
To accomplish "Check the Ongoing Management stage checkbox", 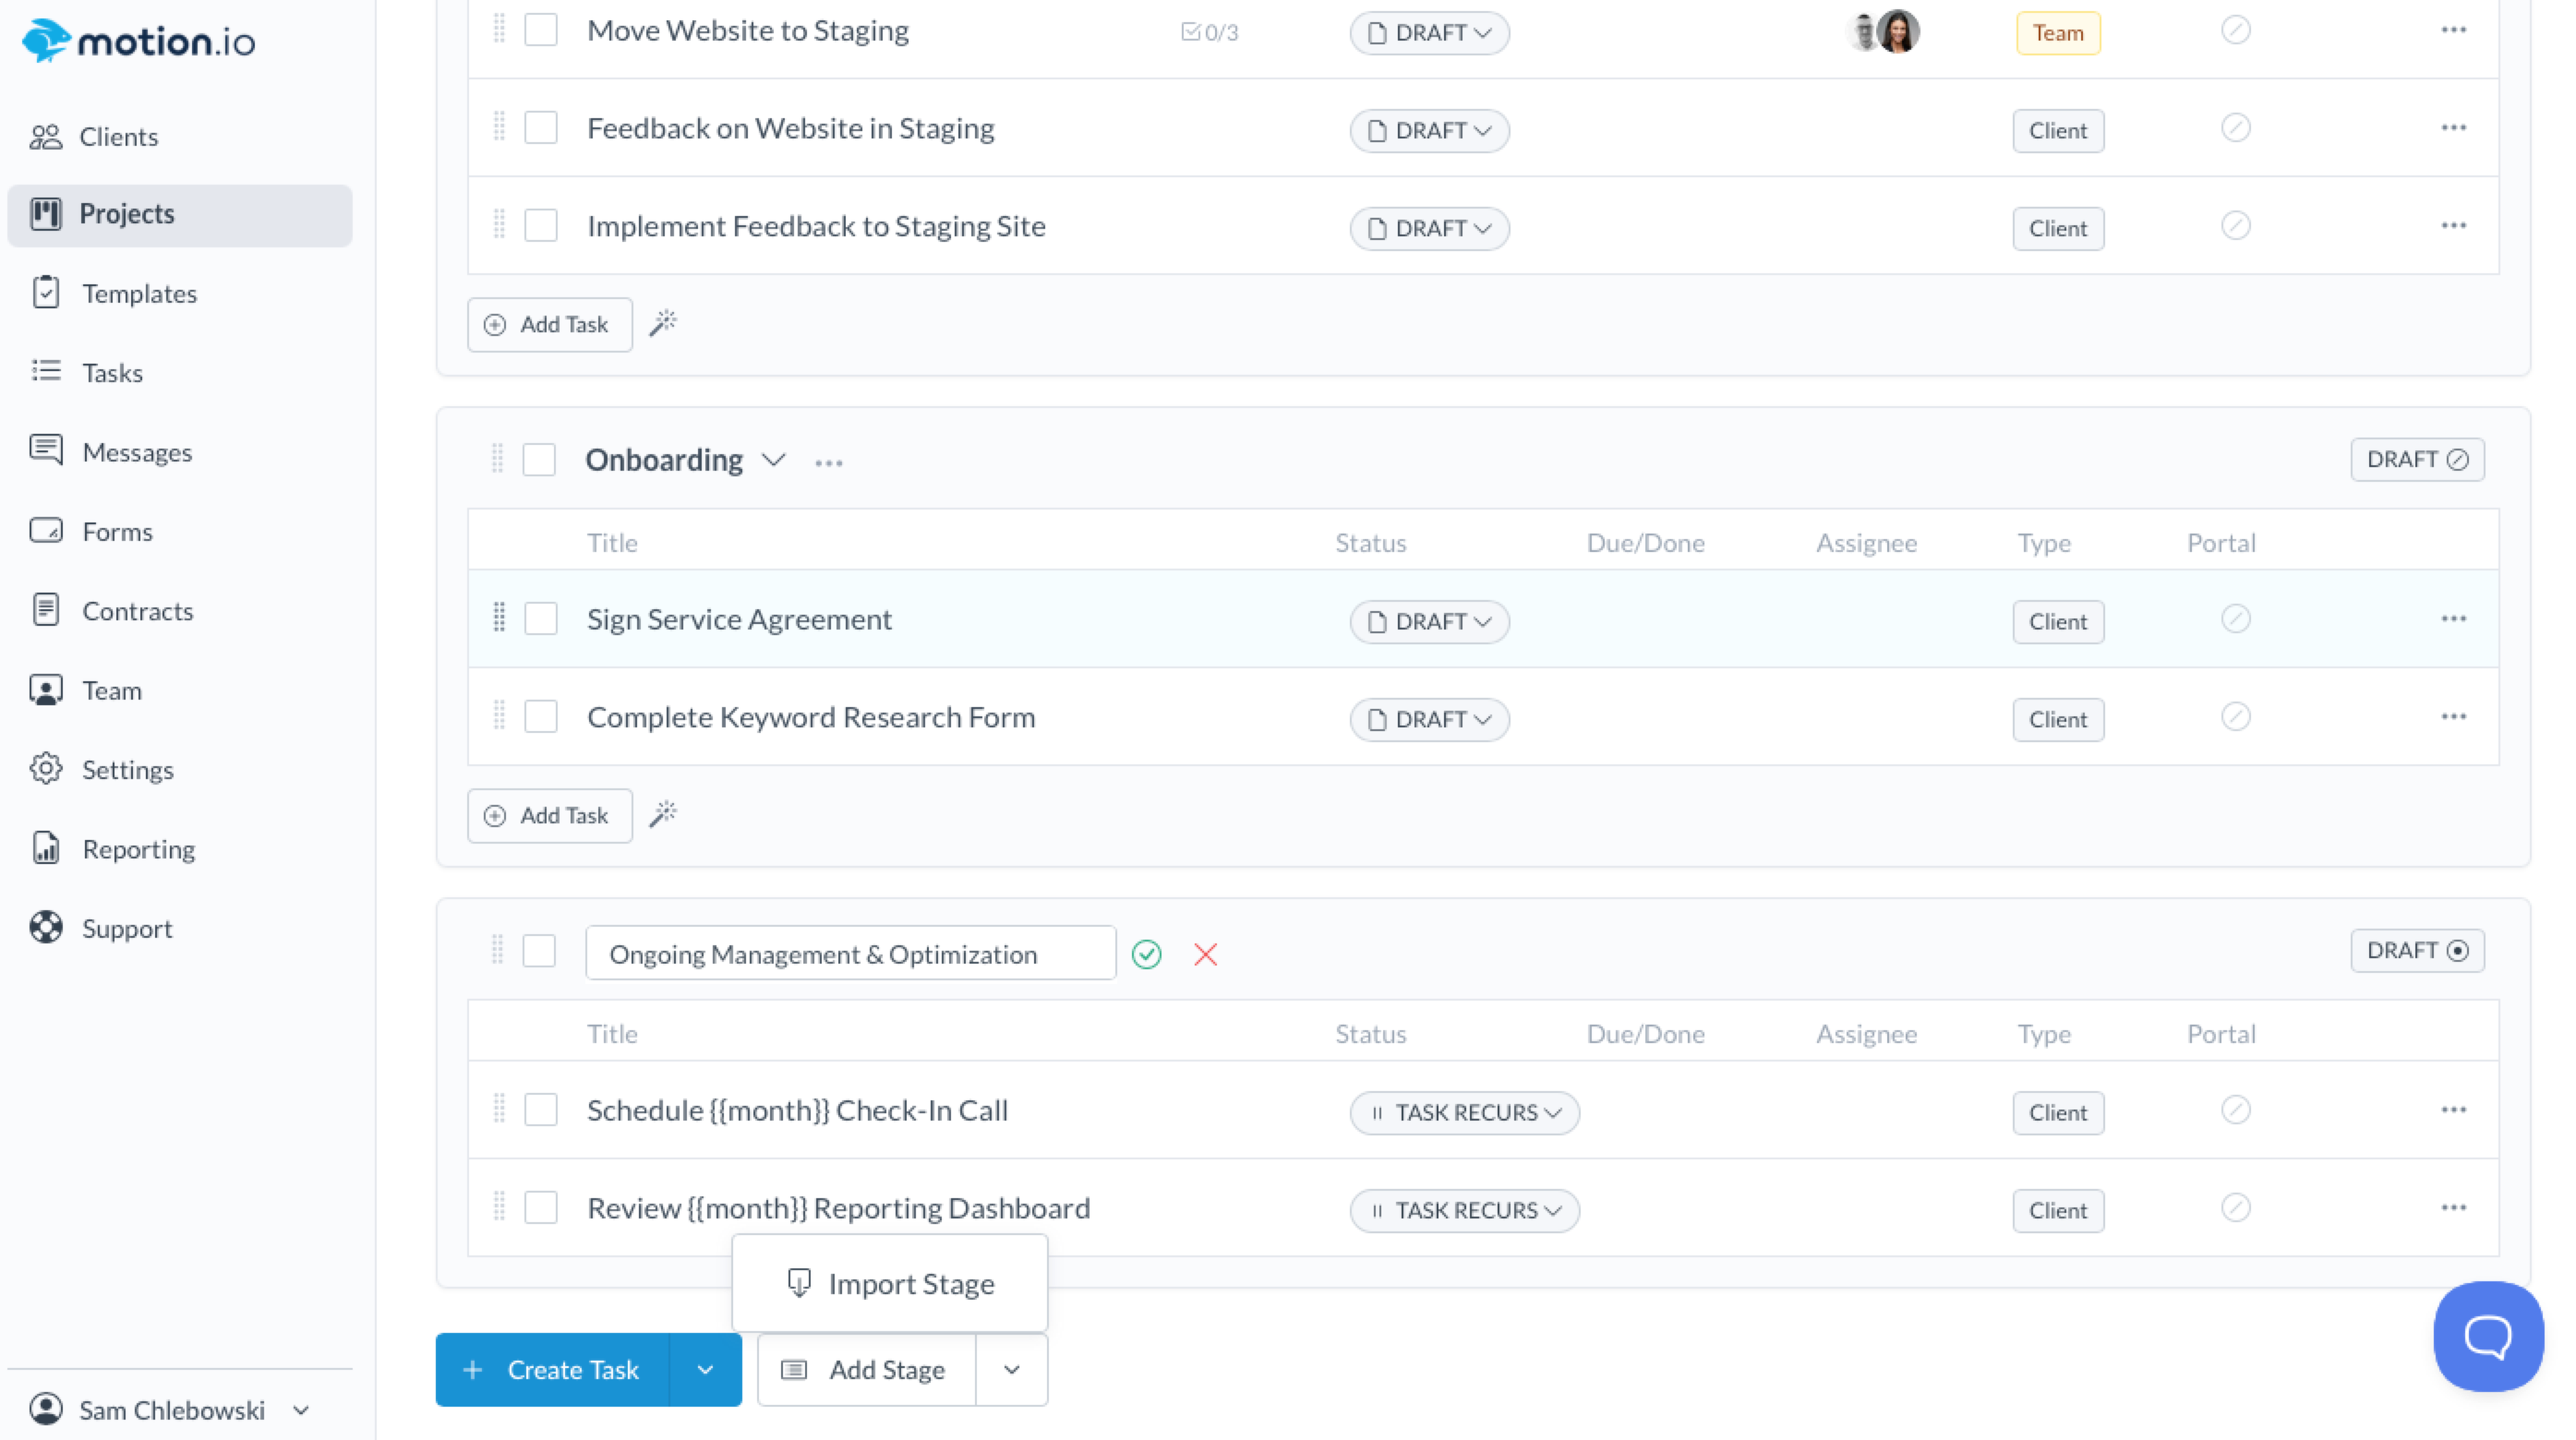I will pyautogui.click(x=539, y=951).
